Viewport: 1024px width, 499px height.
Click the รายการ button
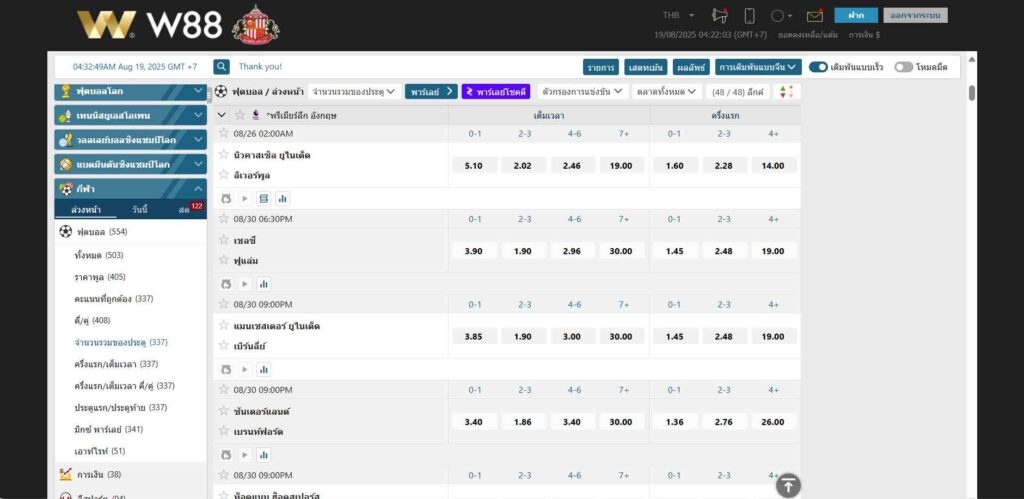(x=601, y=67)
